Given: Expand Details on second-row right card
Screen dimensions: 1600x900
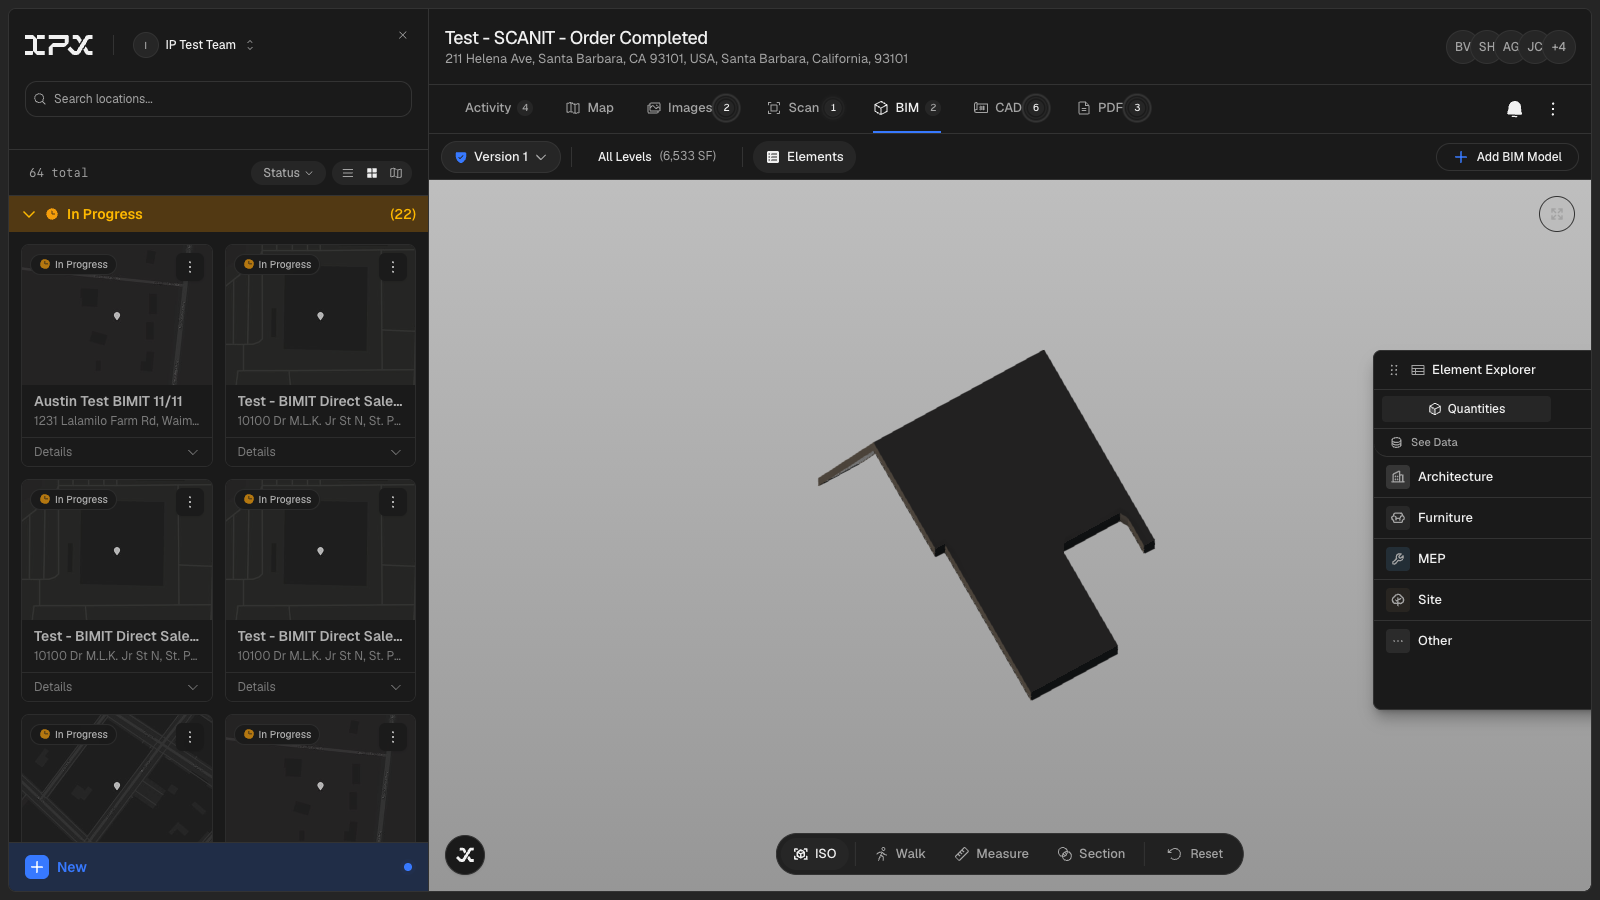Looking at the screenshot, I should pyautogui.click(x=320, y=687).
